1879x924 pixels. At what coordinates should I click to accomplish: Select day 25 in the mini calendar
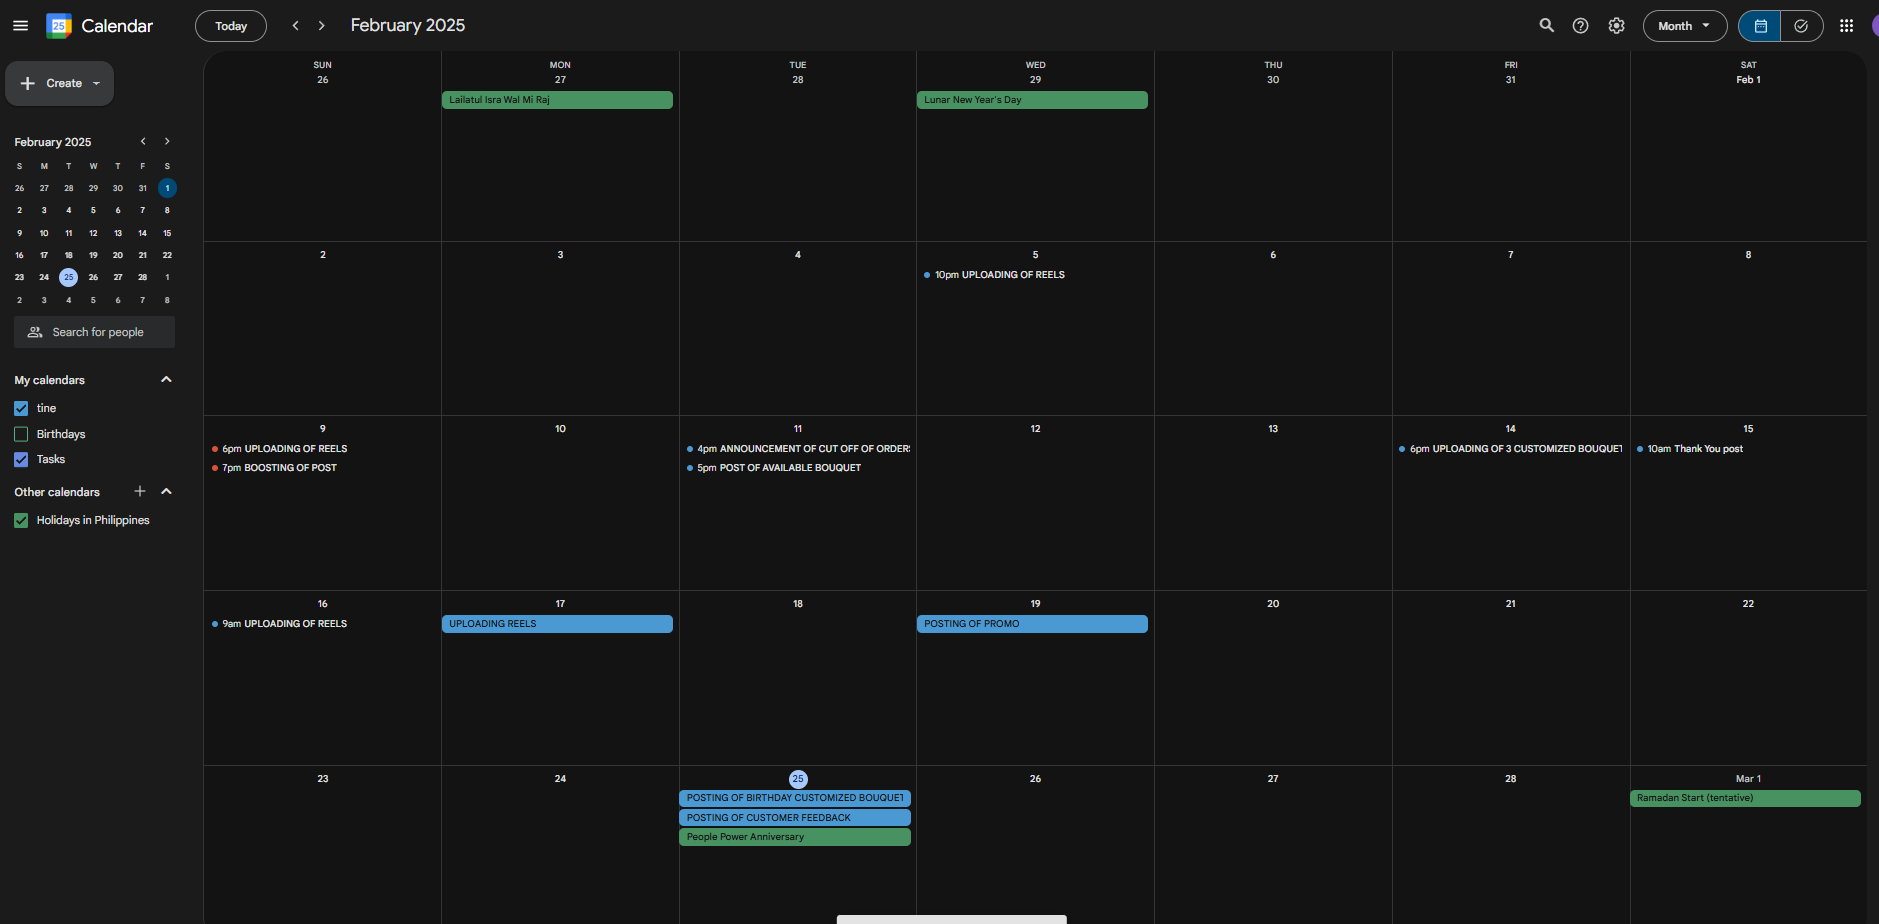(68, 277)
